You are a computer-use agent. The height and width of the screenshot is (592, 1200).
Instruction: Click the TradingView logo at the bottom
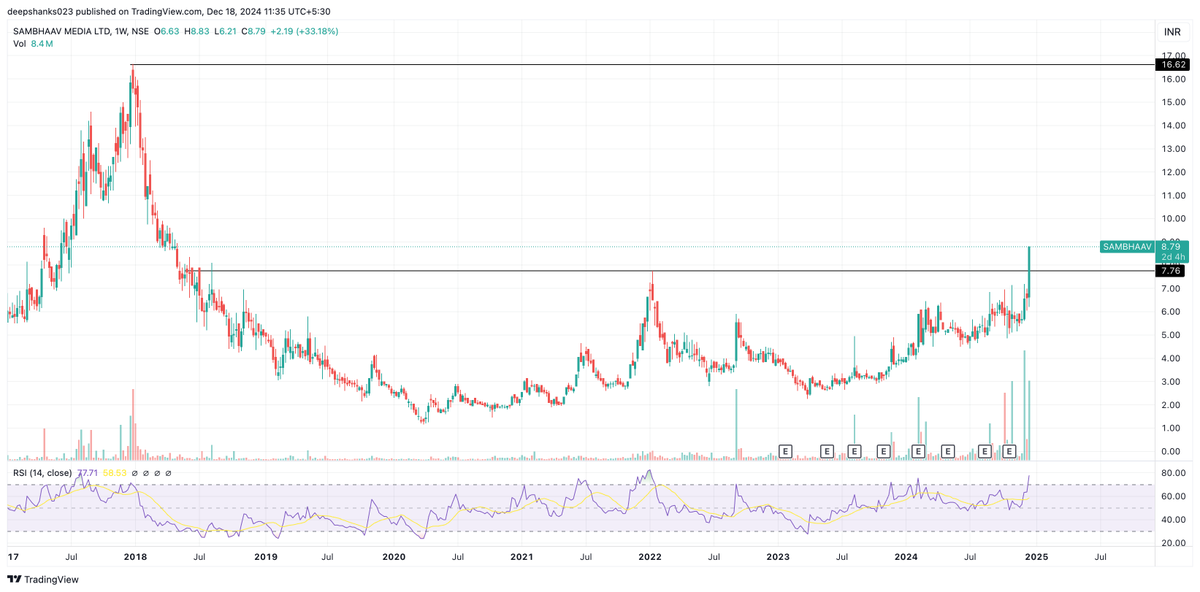pyautogui.click(x=42, y=579)
